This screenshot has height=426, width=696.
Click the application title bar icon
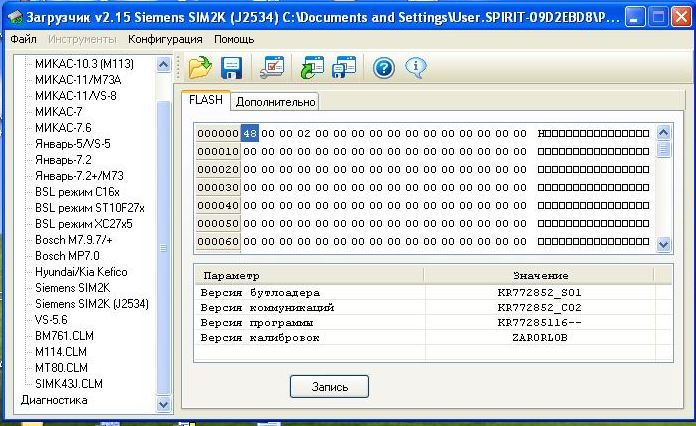[x=15, y=17]
